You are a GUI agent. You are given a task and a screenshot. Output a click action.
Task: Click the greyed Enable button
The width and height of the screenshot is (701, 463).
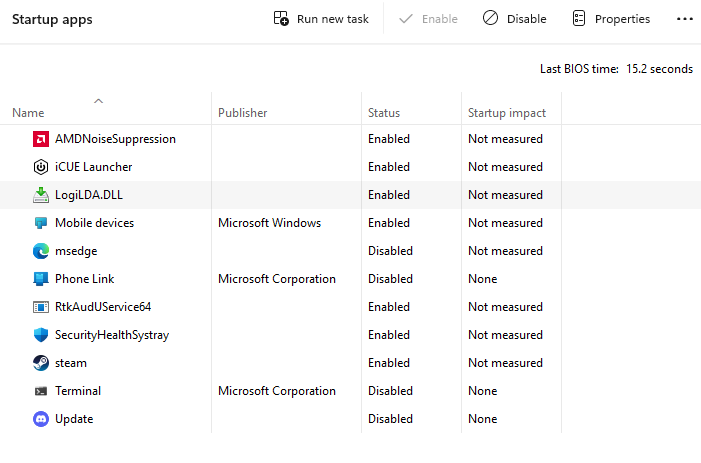(x=428, y=19)
